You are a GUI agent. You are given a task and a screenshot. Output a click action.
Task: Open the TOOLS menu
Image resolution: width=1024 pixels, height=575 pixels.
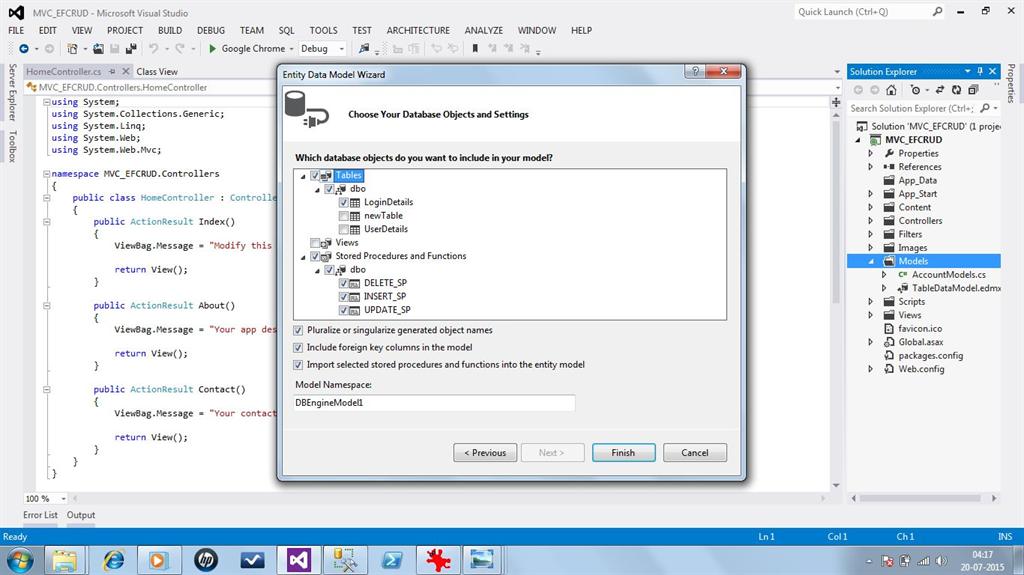click(x=323, y=30)
